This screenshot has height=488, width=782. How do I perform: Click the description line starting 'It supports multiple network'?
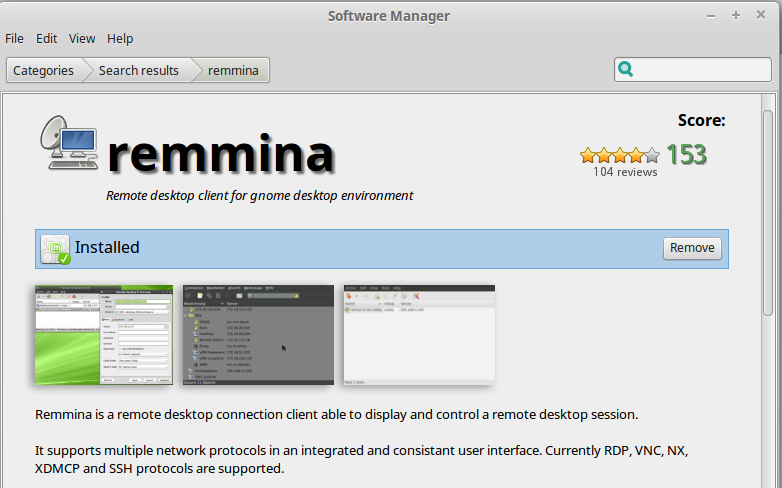coord(362,451)
